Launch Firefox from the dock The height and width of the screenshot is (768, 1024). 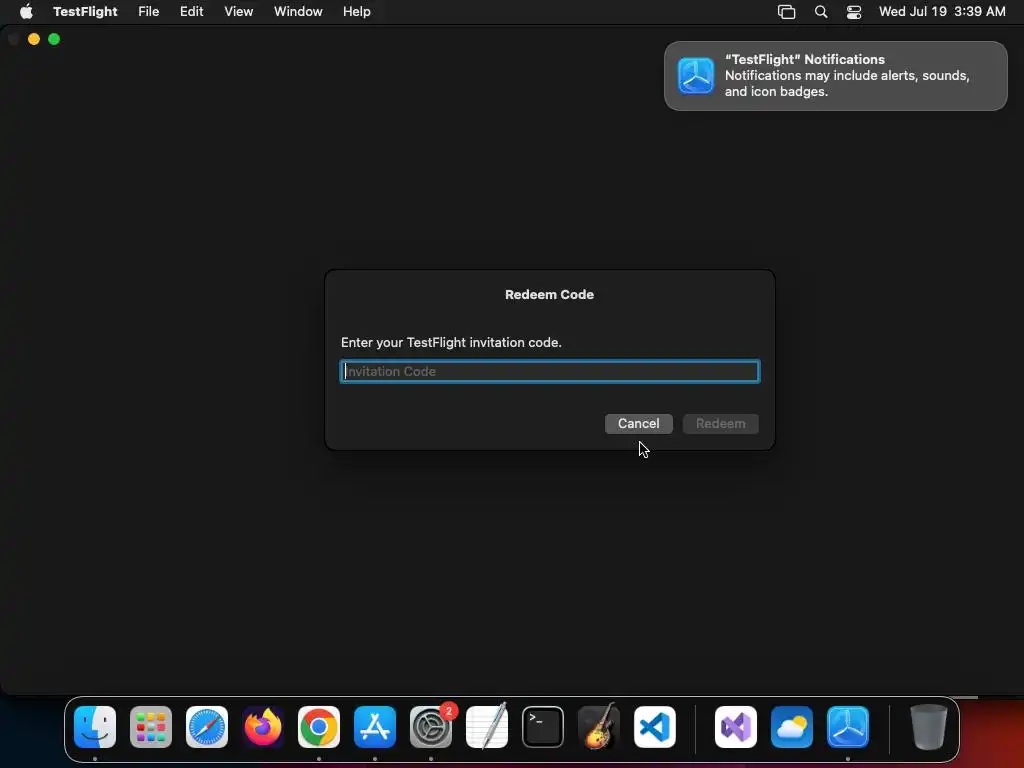tap(263, 727)
